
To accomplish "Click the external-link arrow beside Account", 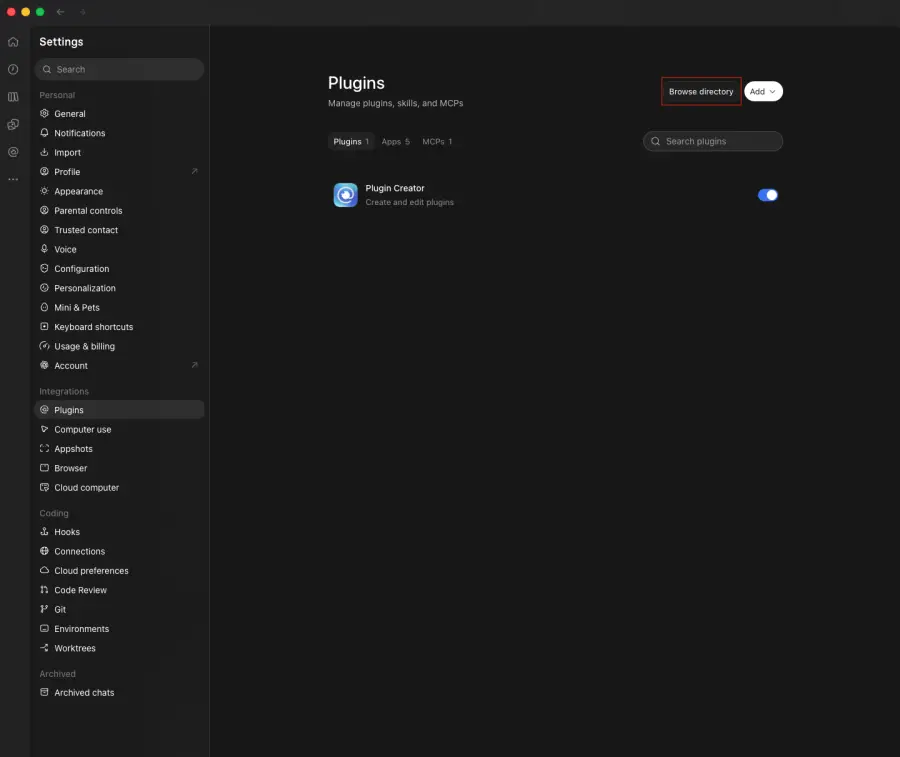I will pos(195,365).
